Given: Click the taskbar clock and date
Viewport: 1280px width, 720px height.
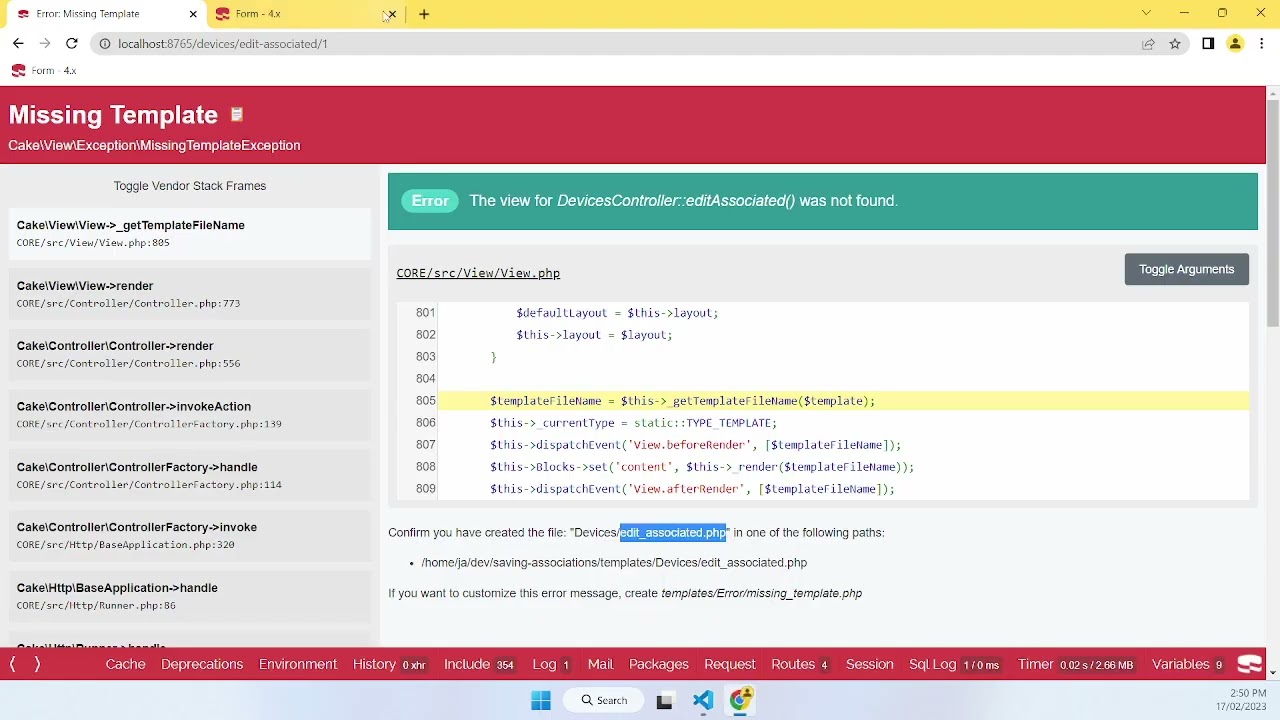Looking at the screenshot, I should [1241, 700].
